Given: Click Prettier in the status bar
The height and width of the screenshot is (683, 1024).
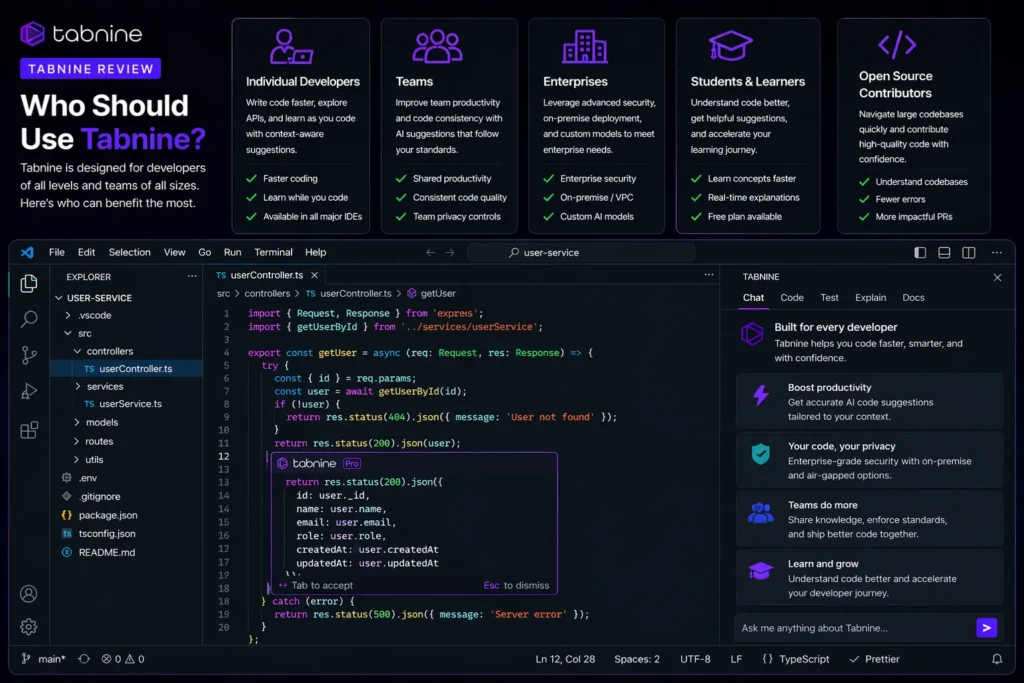Looking at the screenshot, I should click(874, 659).
